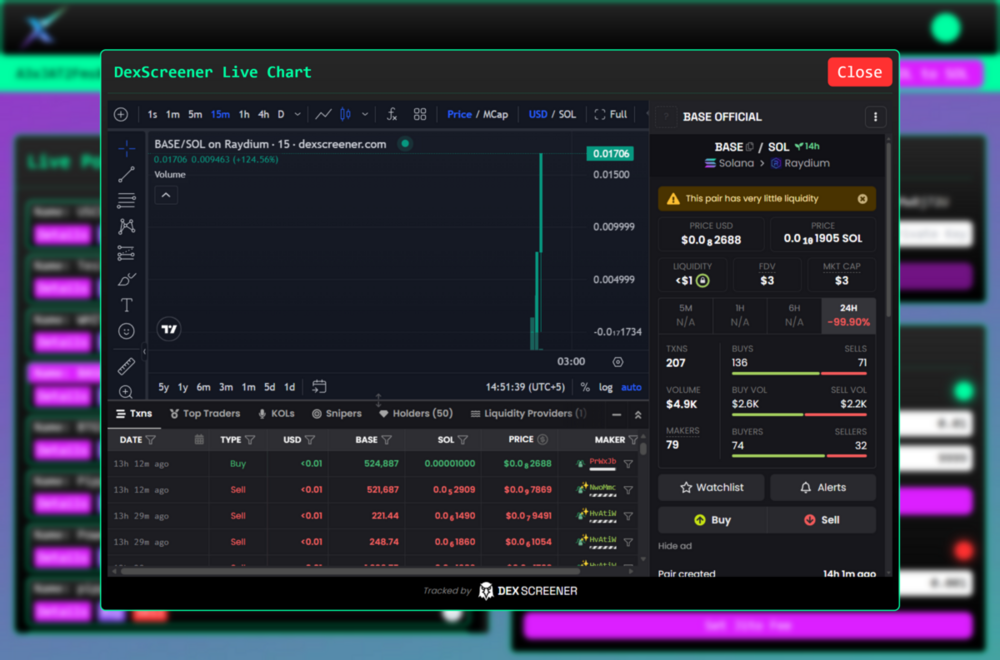Viewport: 1000px width, 660px height.
Task: Select the brush drawing tool
Action: [x=126, y=279]
